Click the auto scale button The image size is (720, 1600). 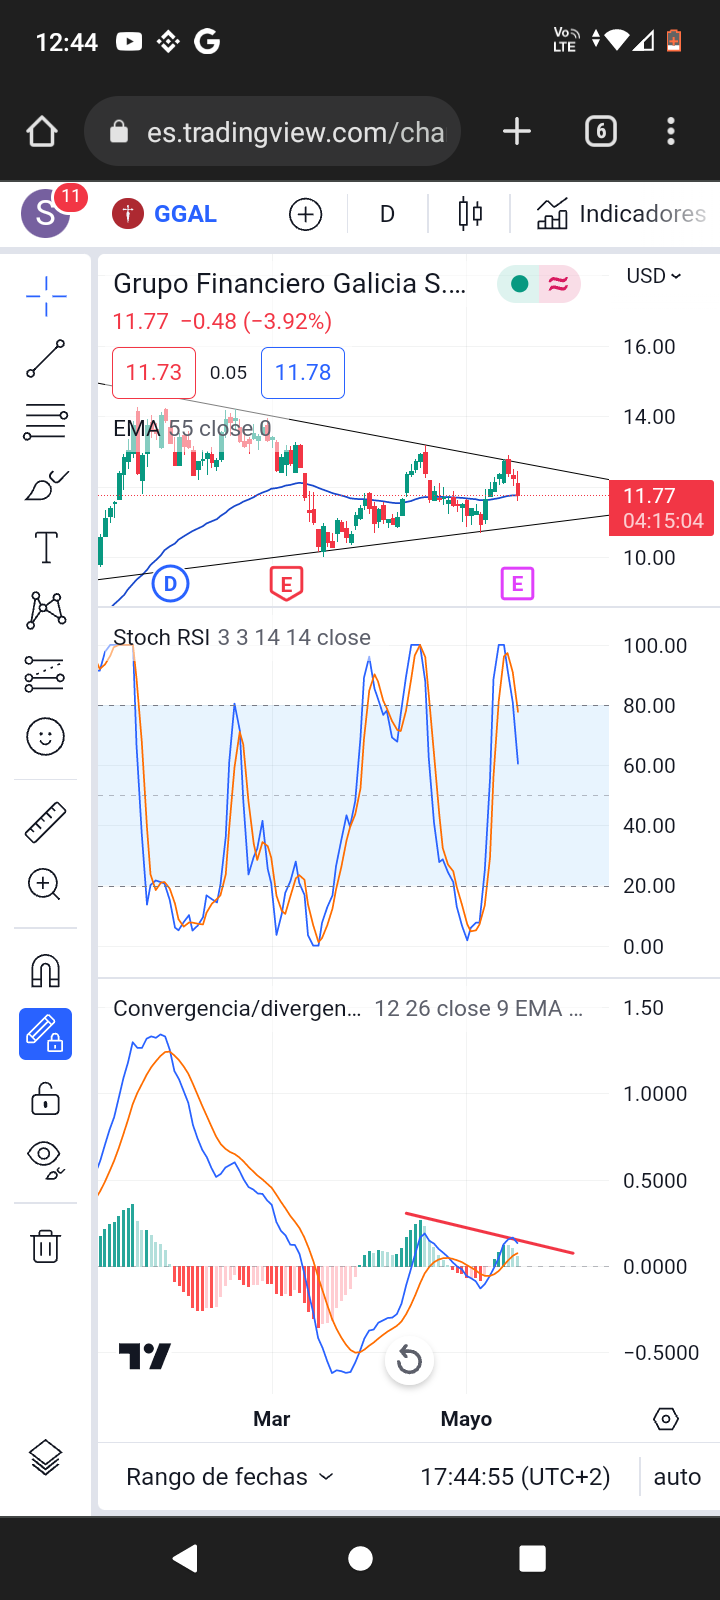(x=677, y=1477)
